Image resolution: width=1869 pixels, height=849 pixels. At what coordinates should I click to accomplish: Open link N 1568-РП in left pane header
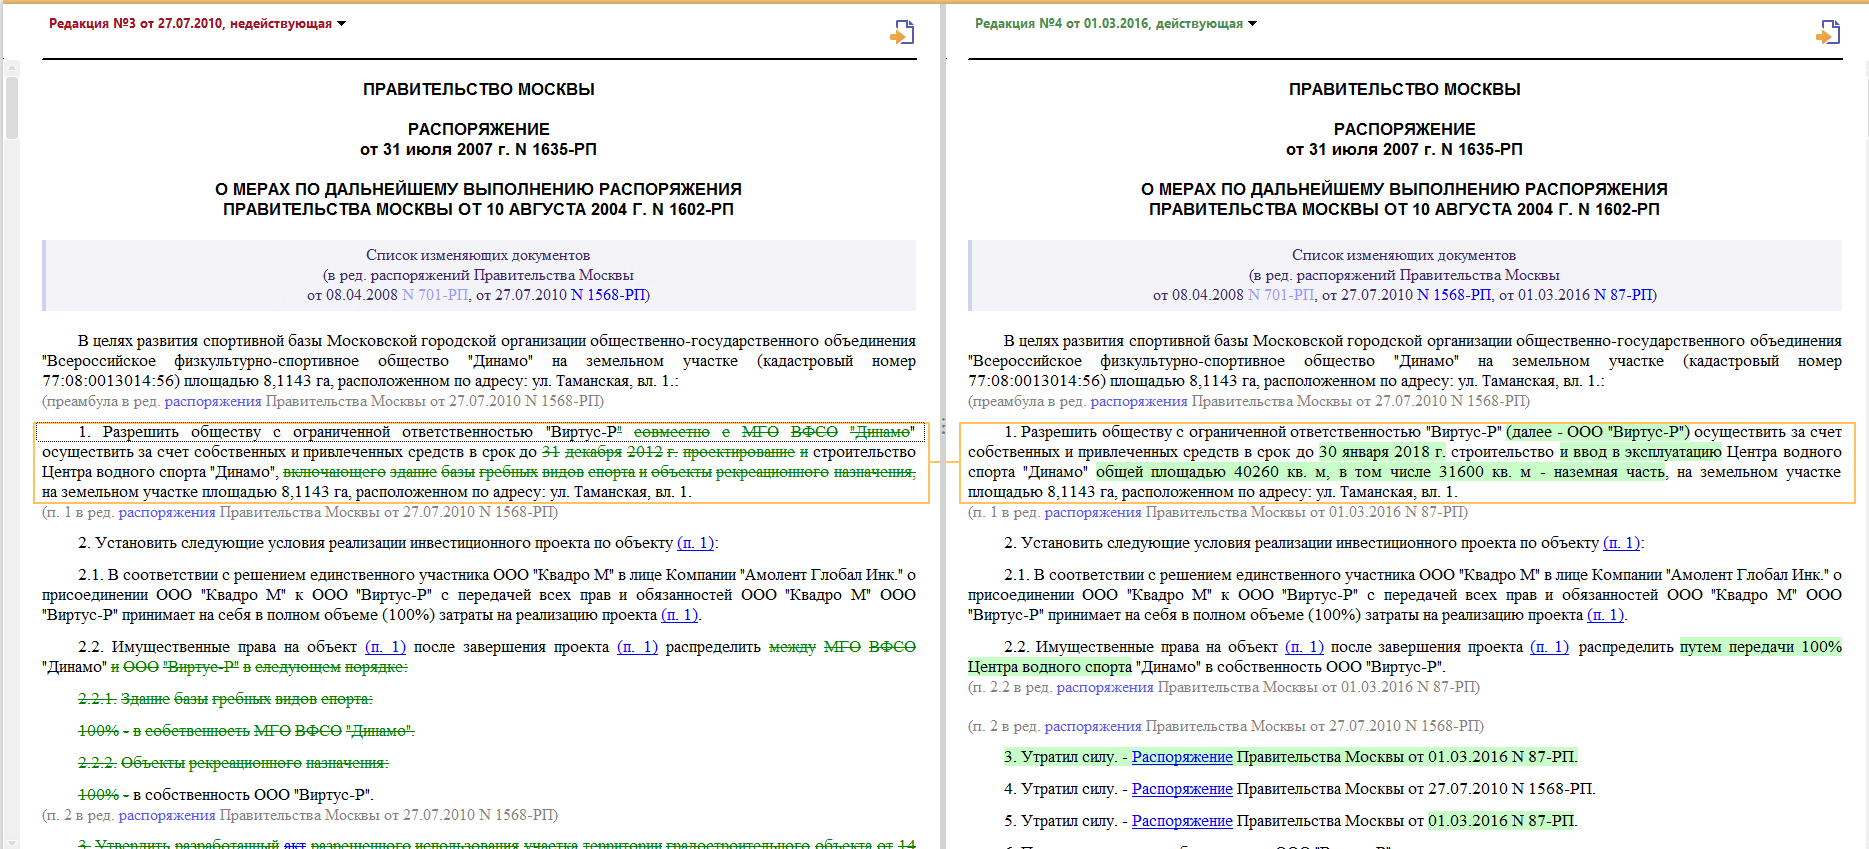click(x=608, y=295)
